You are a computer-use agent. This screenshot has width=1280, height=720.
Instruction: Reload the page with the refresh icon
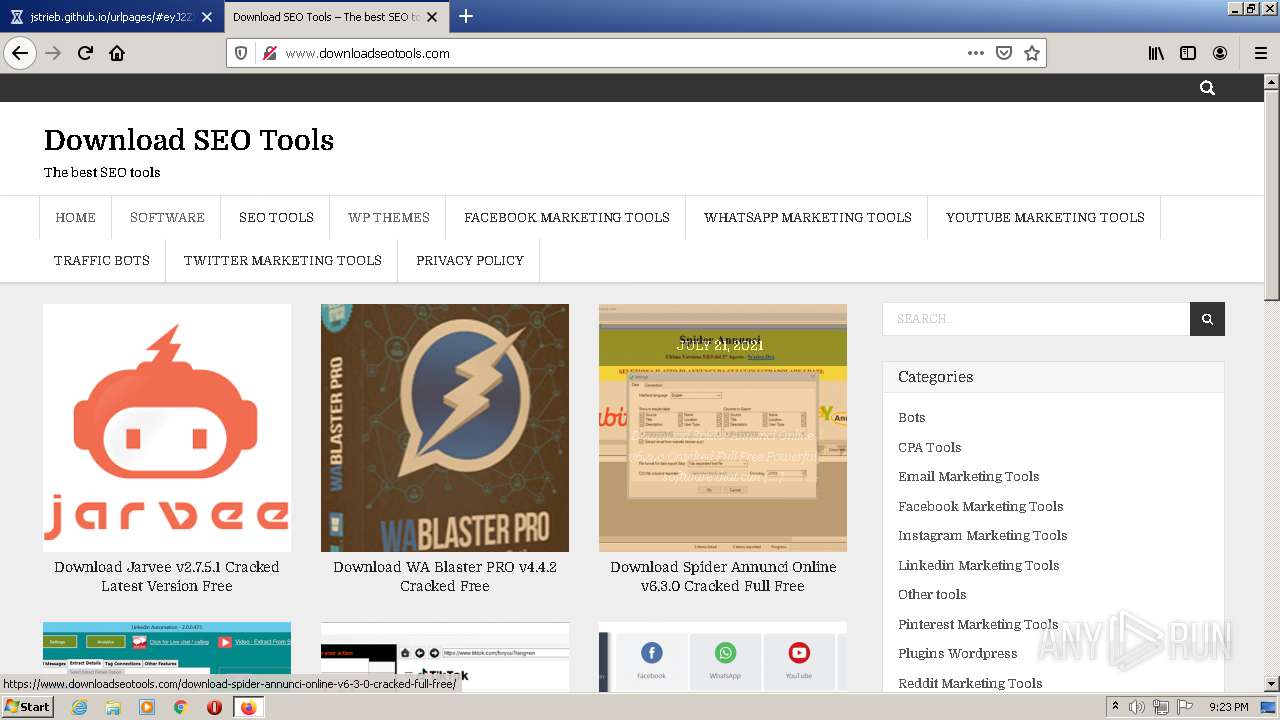(x=85, y=53)
